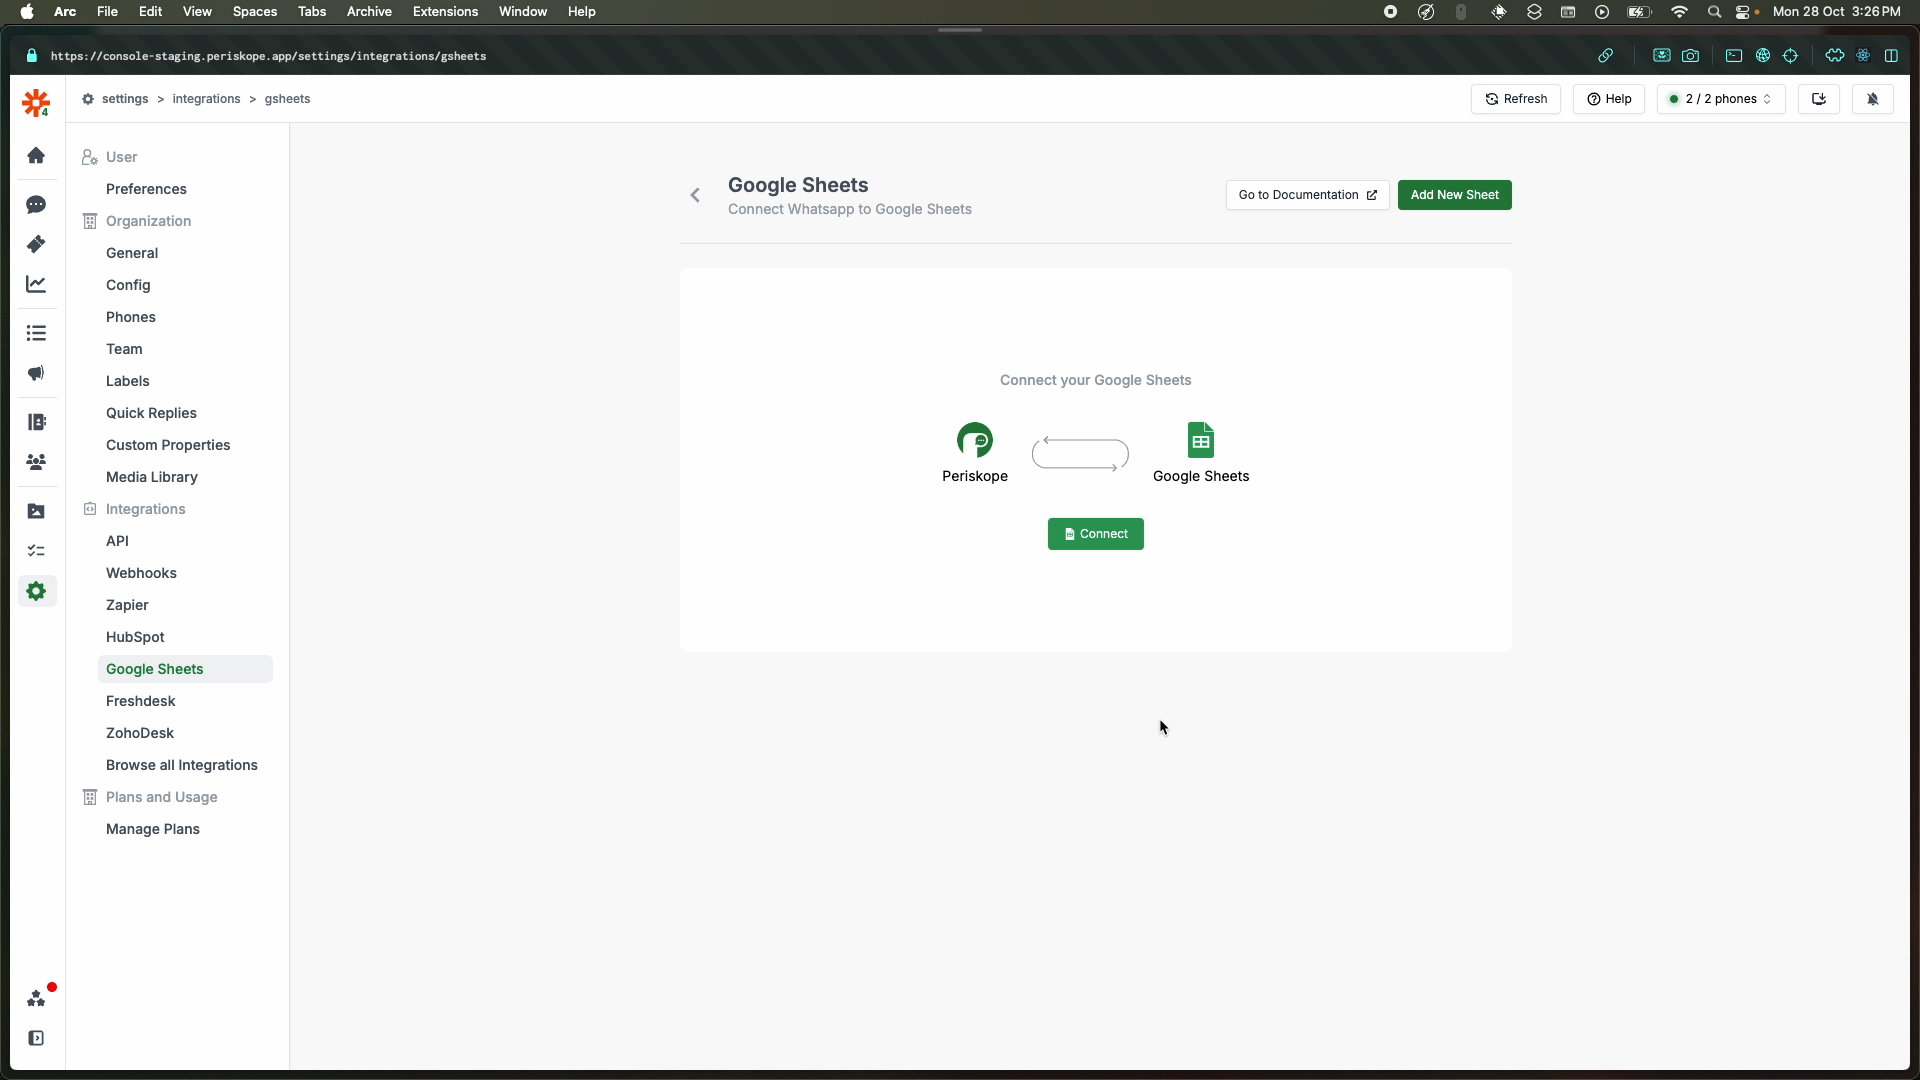This screenshot has height=1080, width=1920.
Task: Open Go to Documentation link
Action: [x=1308, y=195]
